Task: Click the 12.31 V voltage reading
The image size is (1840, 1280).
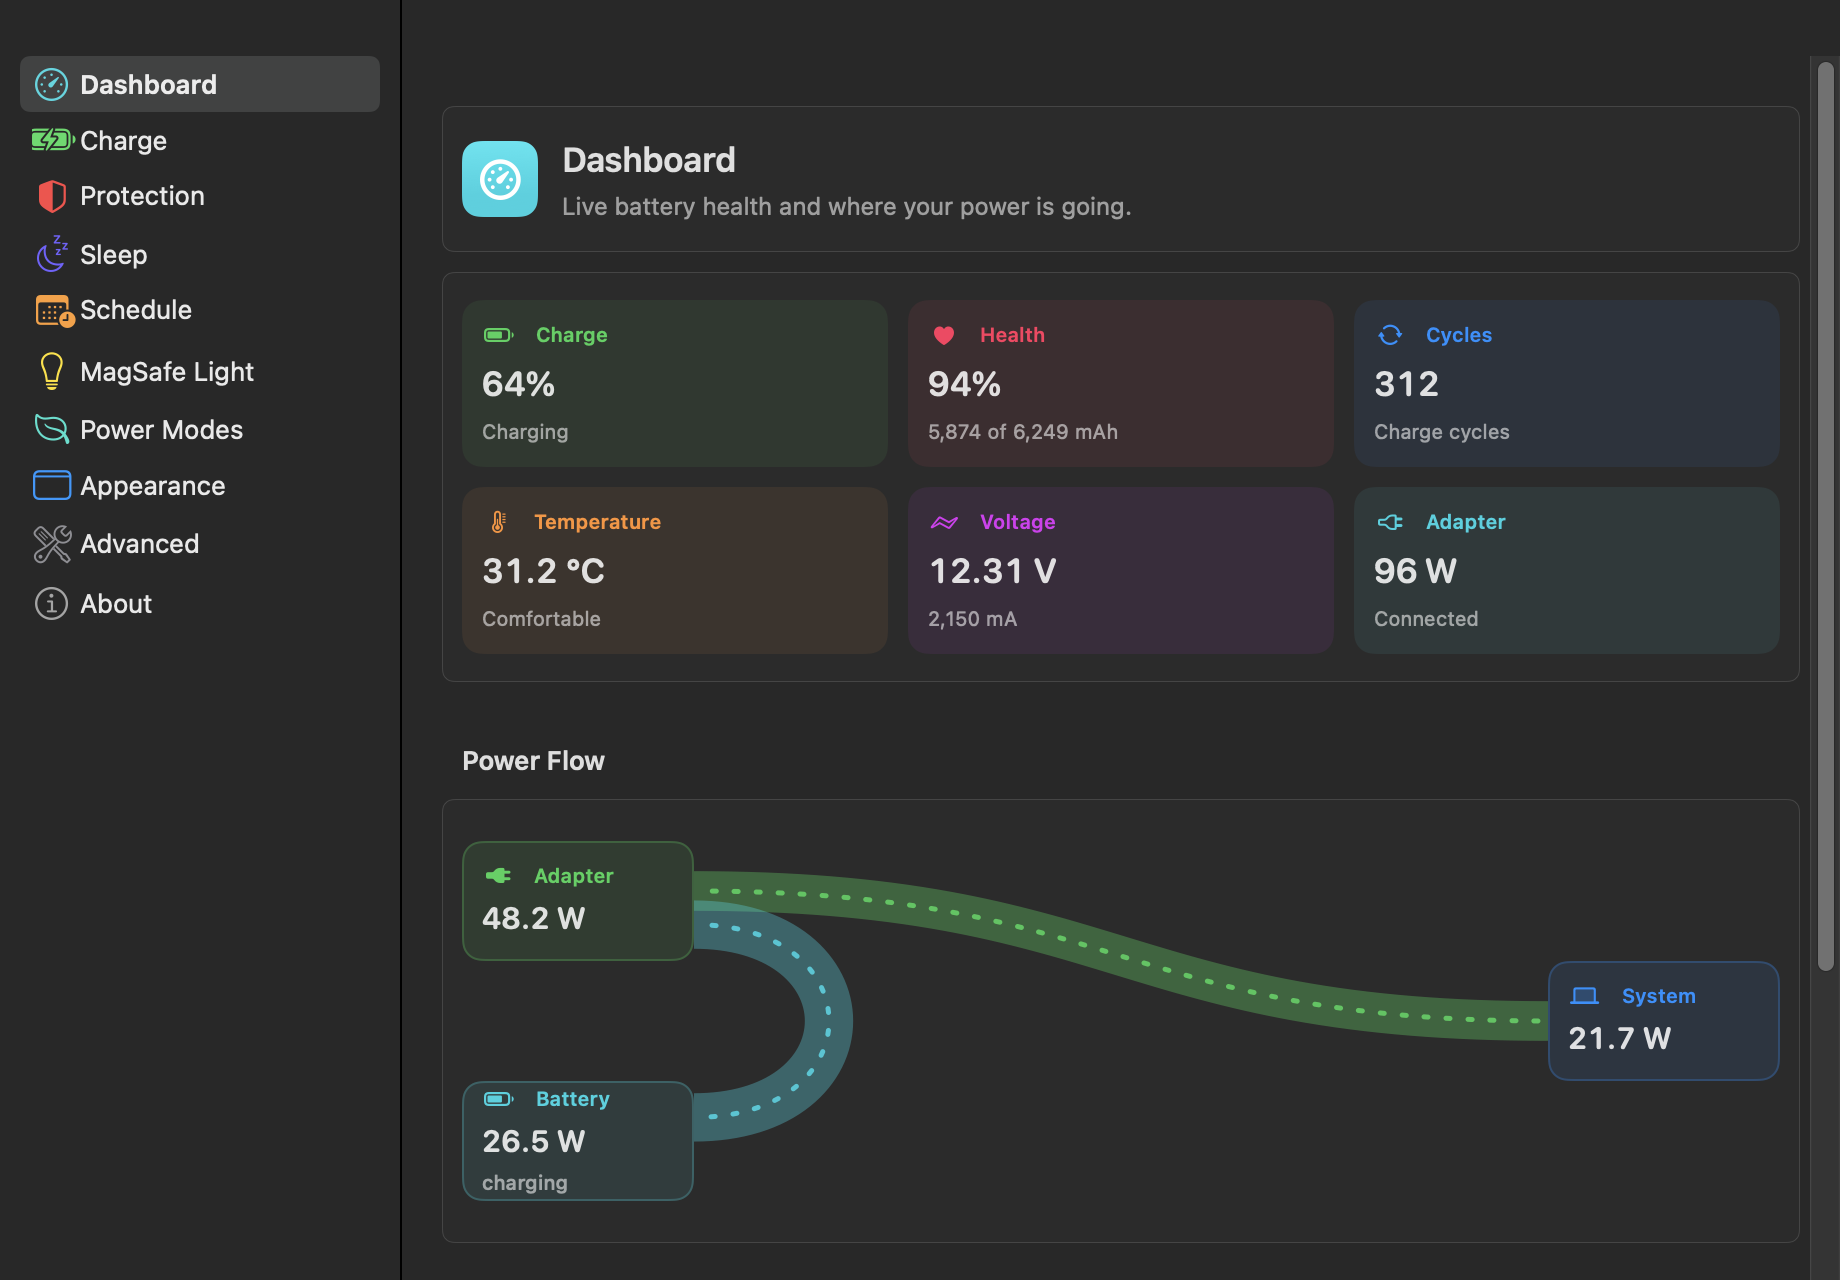Action: click(992, 571)
